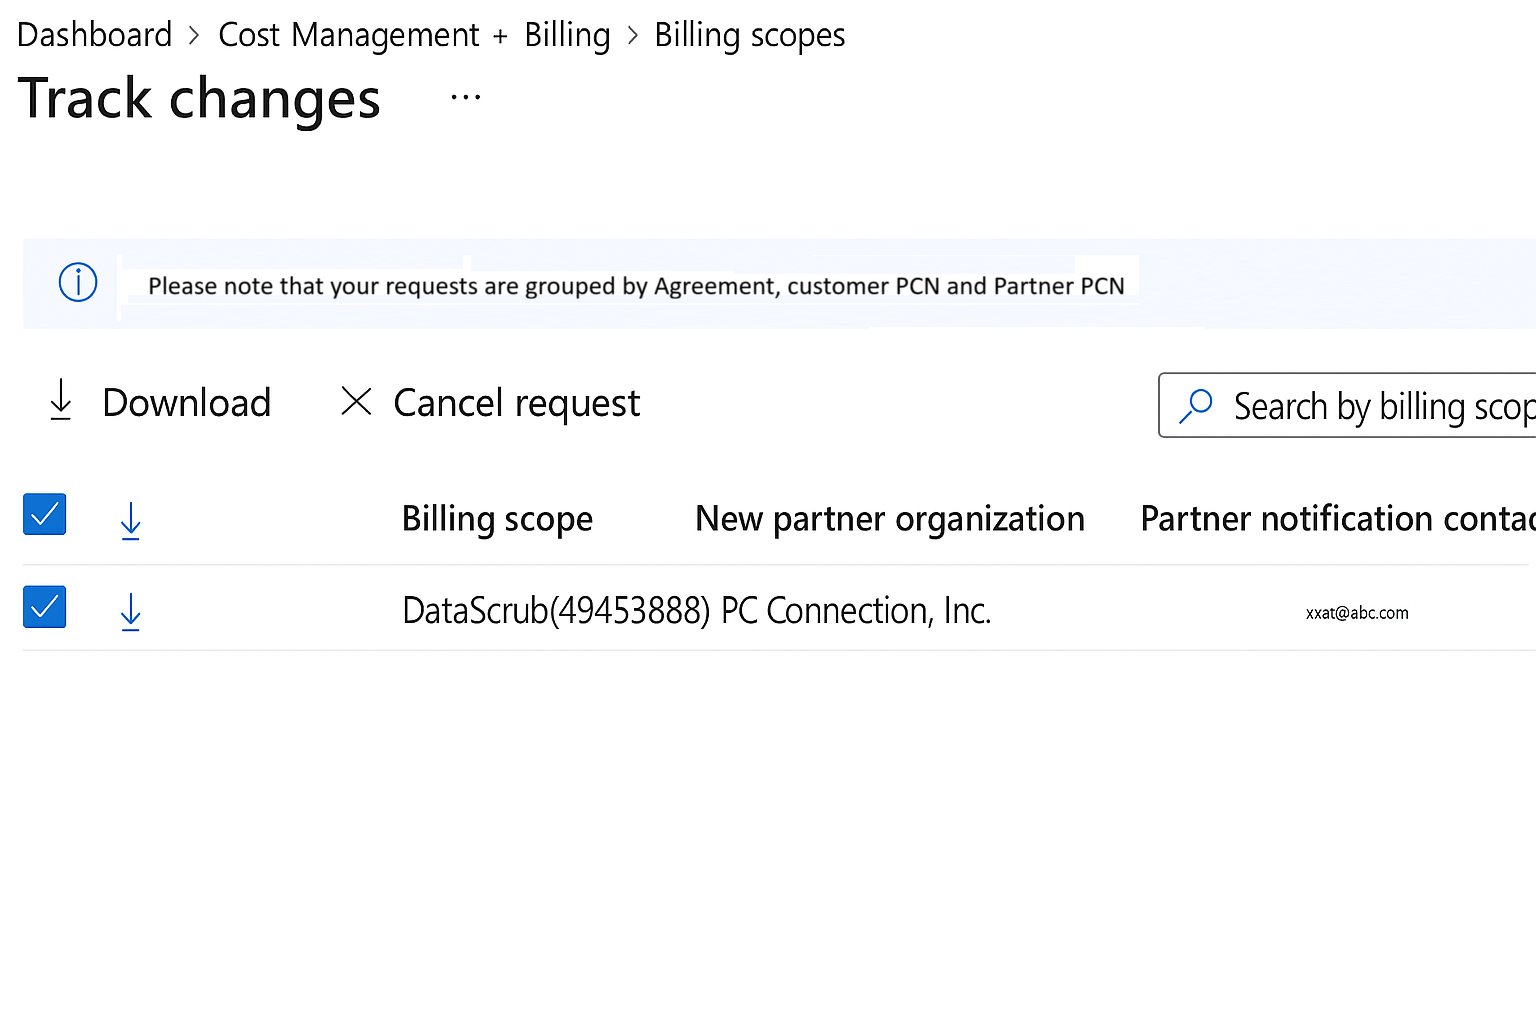1536x1024 pixels.
Task: Click the New partner organization column header
Action: (889, 519)
